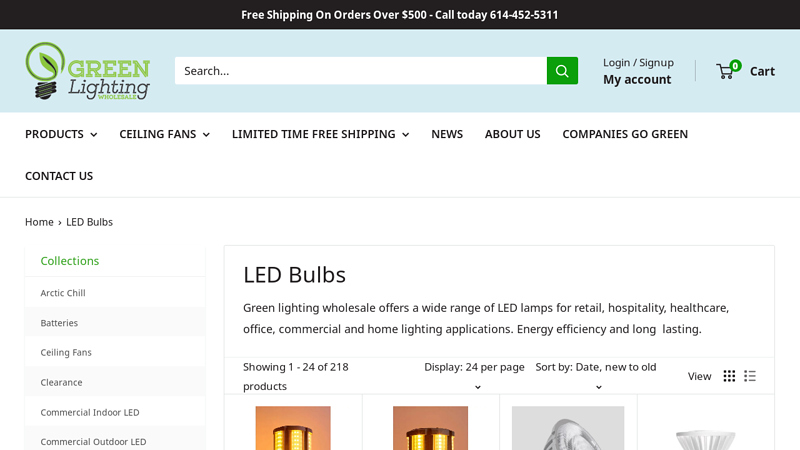The width and height of the screenshot is (800, 450).
Task: Open the NEWS menu item
Action: (x=447, y=134)
